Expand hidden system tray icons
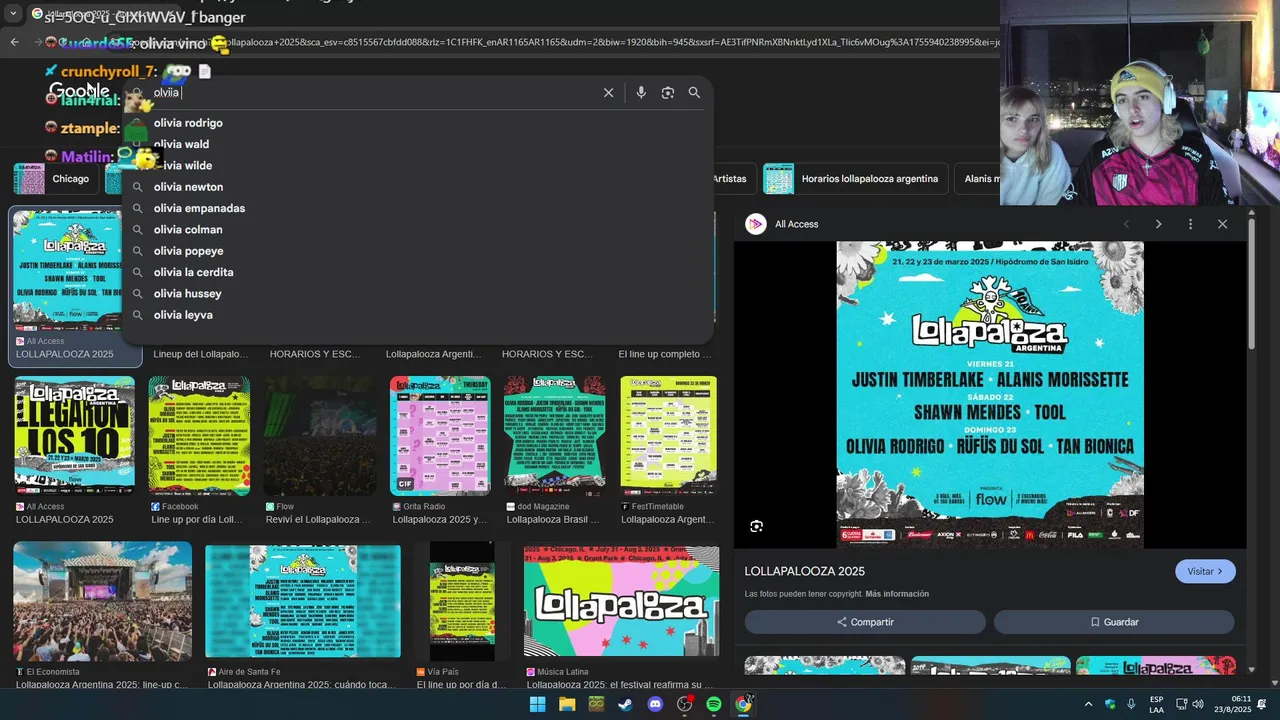The image size is (1280, 720). [x=1088, y=704]
